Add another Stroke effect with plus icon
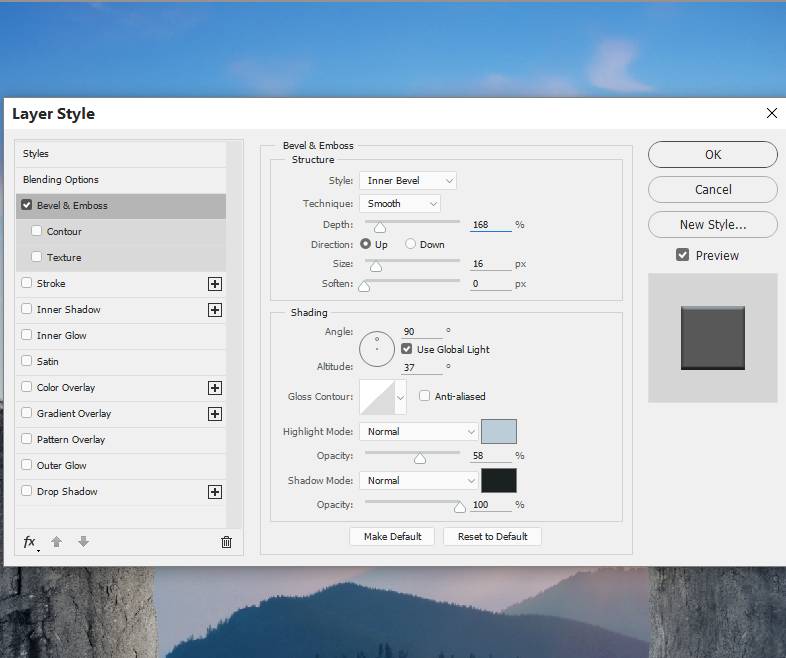The width and height of the screenshot is (786, 658). coord(215,284)
